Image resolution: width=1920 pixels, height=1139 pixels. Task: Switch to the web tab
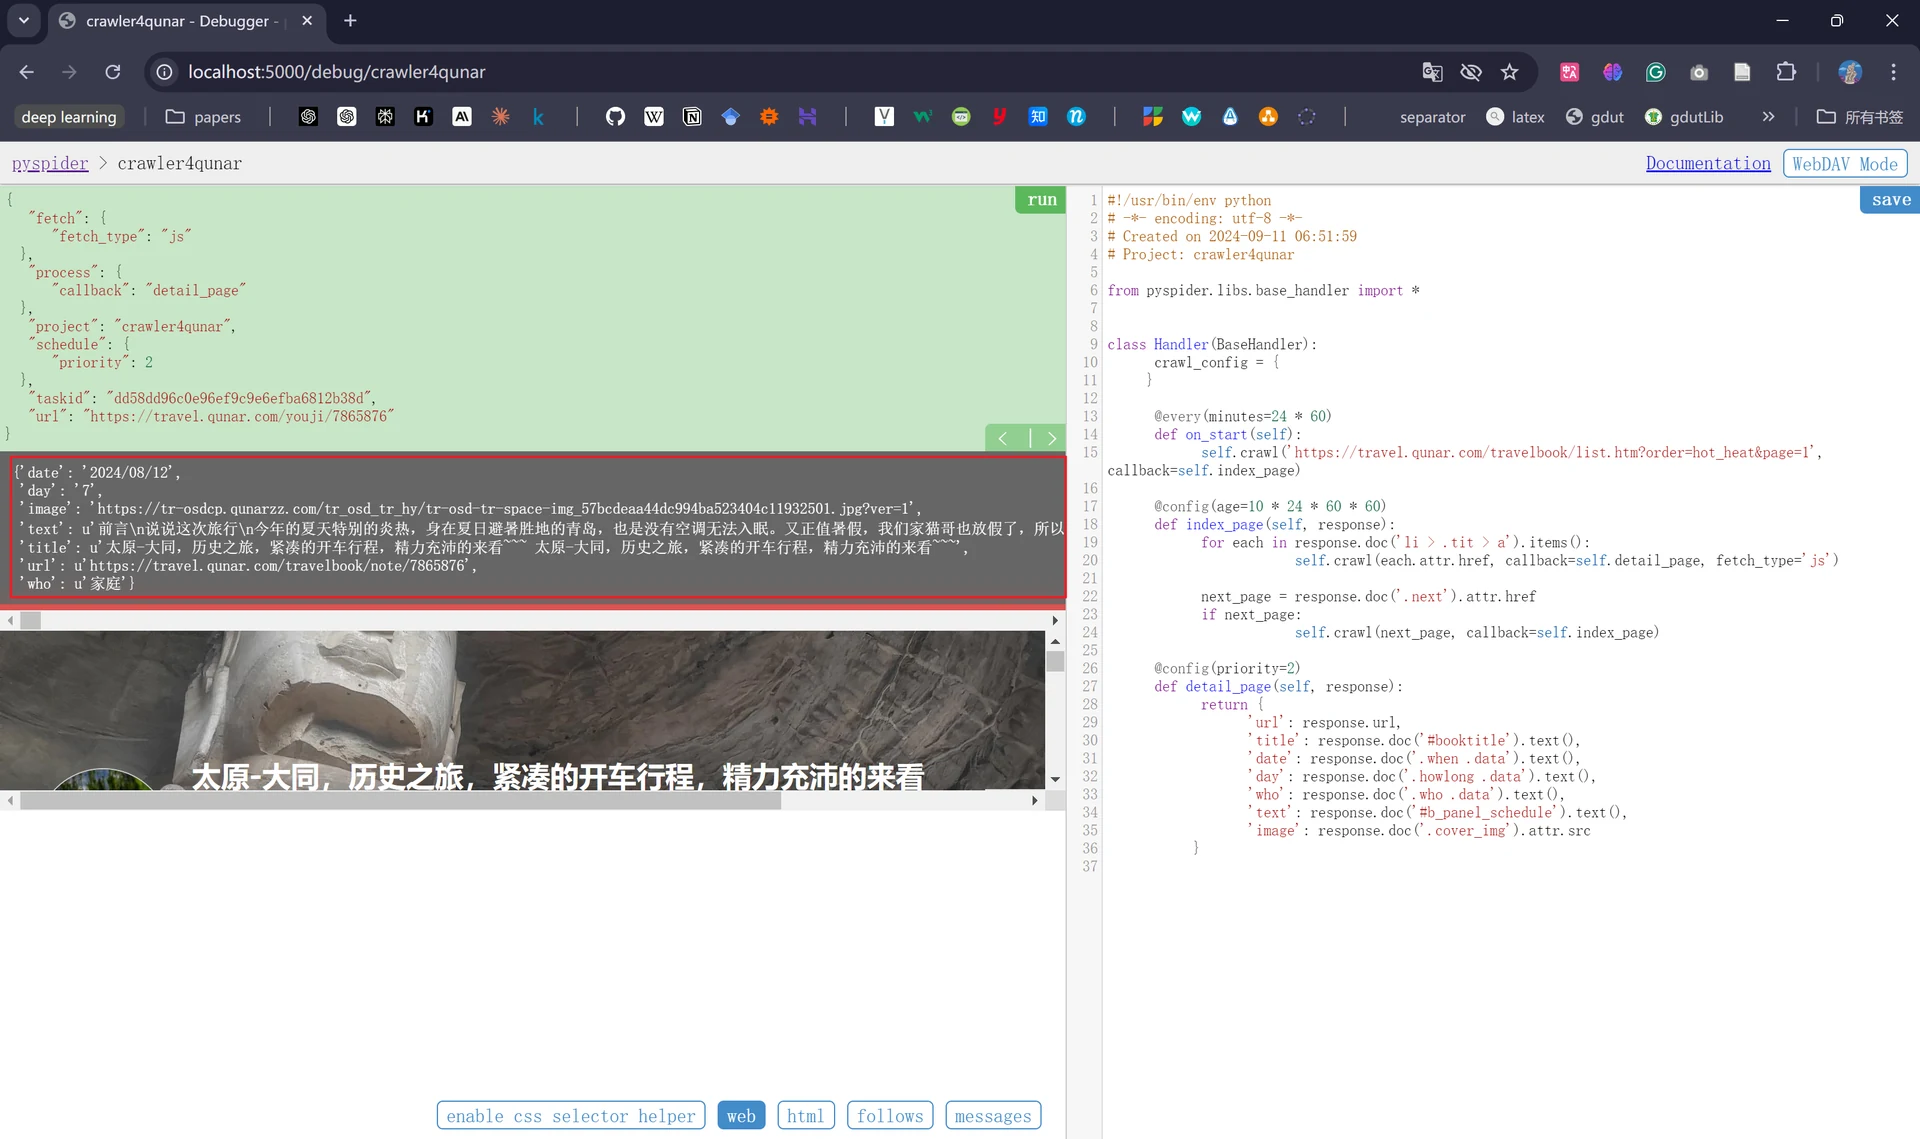tap(741, 1115)
